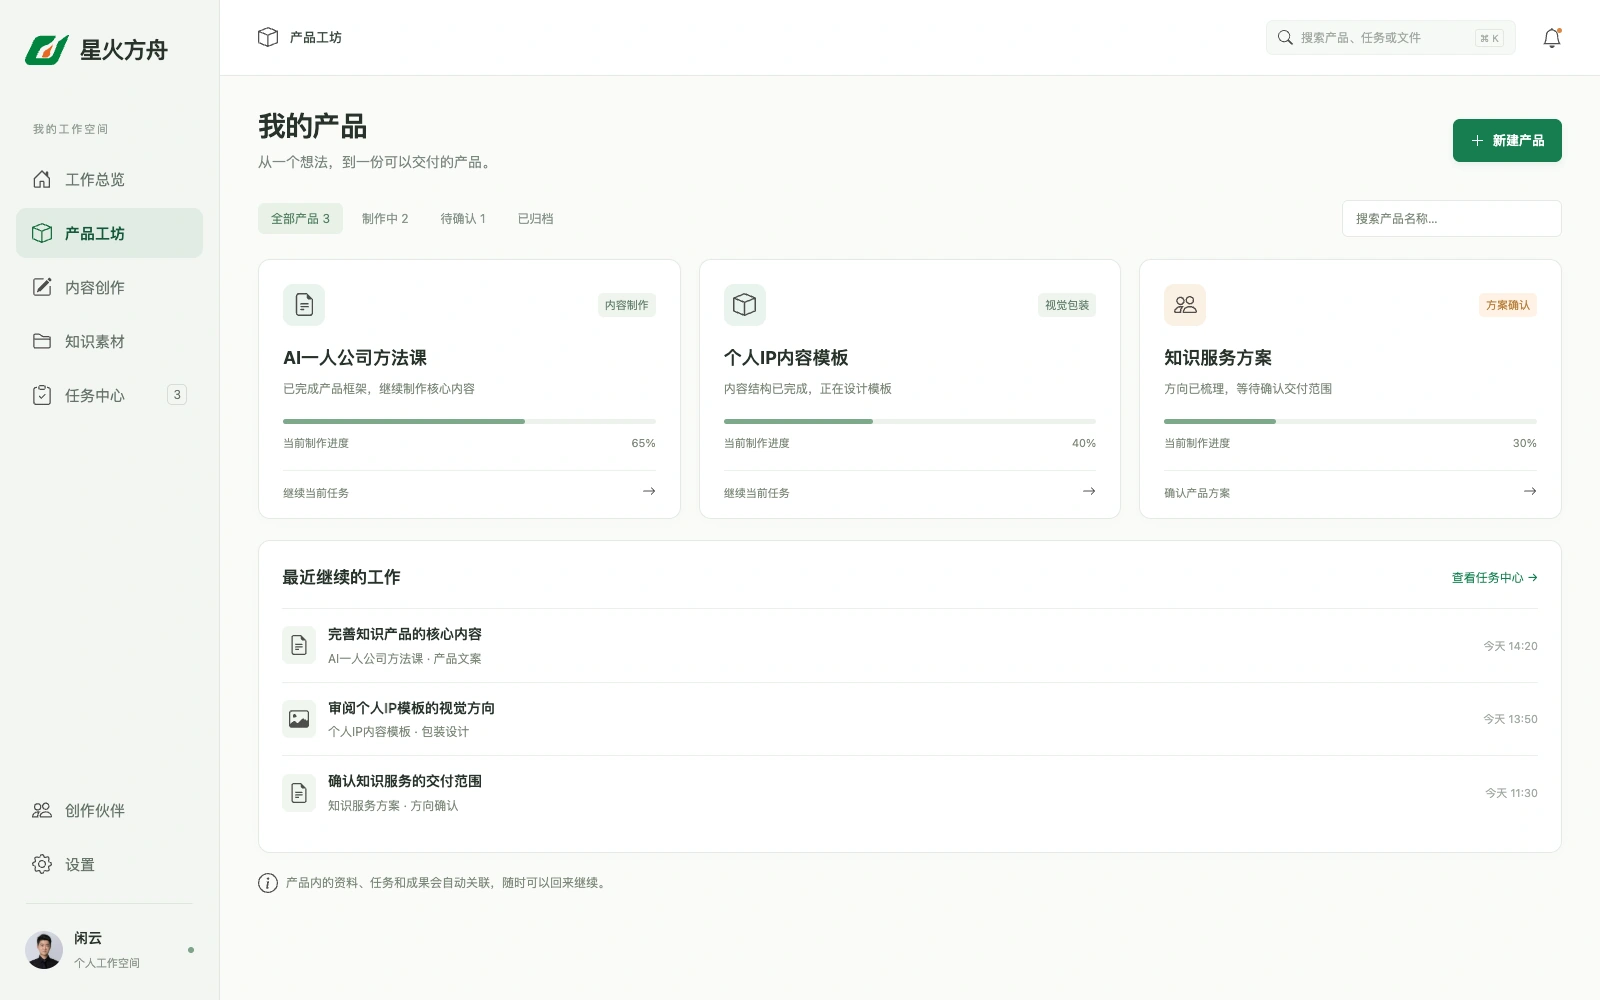The image size is (1600, 1000).
Task: Open 完善知识产品的核心内容 task title
Action: click(x=405, y=634)
